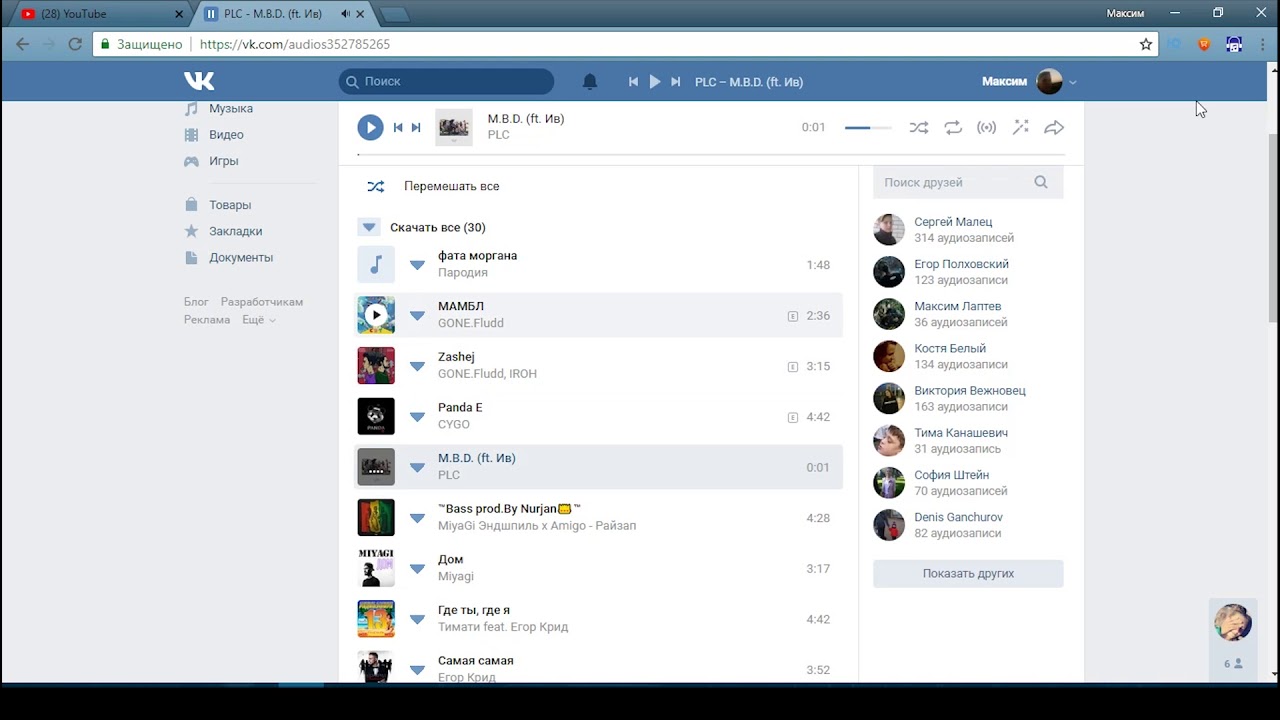Open the notifications bell
The height and width of the screenshot is (720, 1280).
click(590, 82)
